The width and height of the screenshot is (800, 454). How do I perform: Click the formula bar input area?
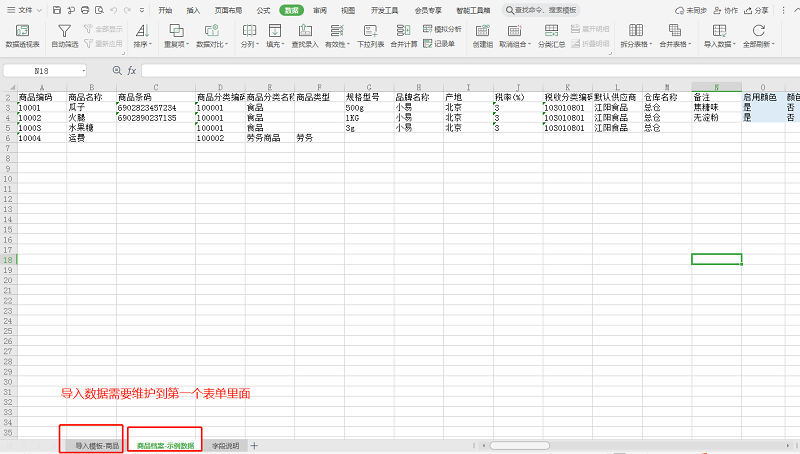(x=469, y=70)
